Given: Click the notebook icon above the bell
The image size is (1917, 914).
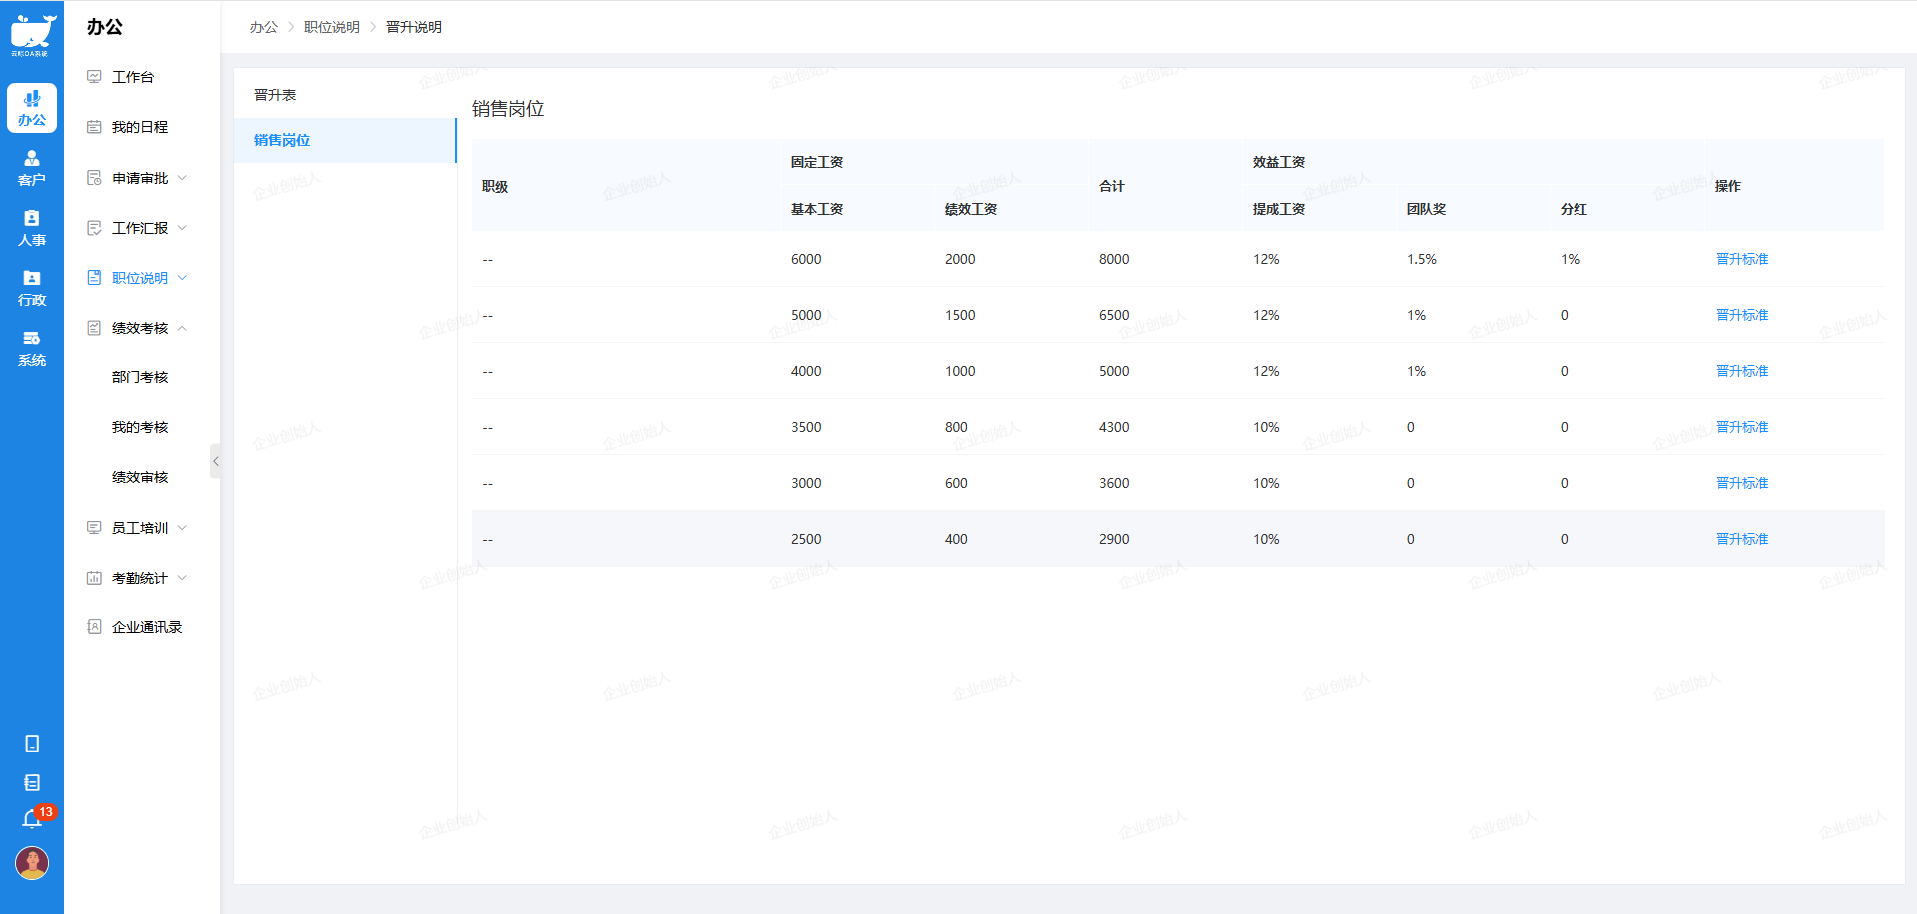Looking at the screenshot, I should point(32,783).
